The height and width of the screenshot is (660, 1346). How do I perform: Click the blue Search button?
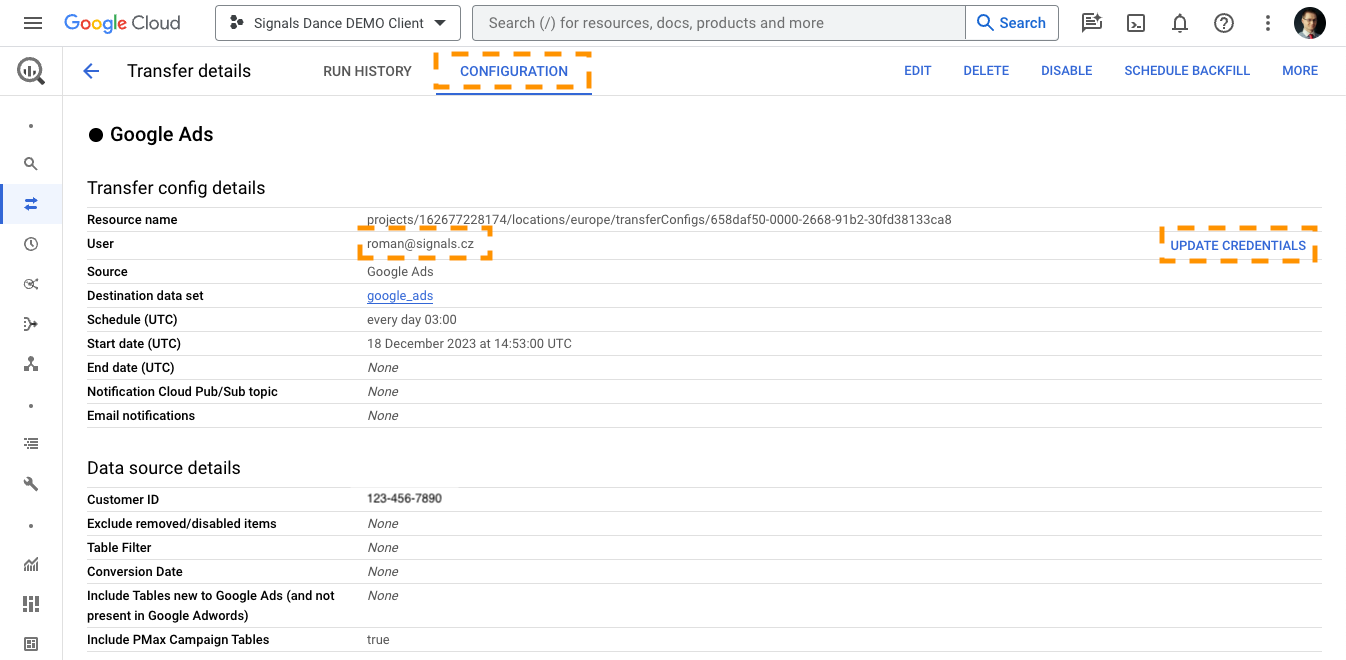point(1011,23)
